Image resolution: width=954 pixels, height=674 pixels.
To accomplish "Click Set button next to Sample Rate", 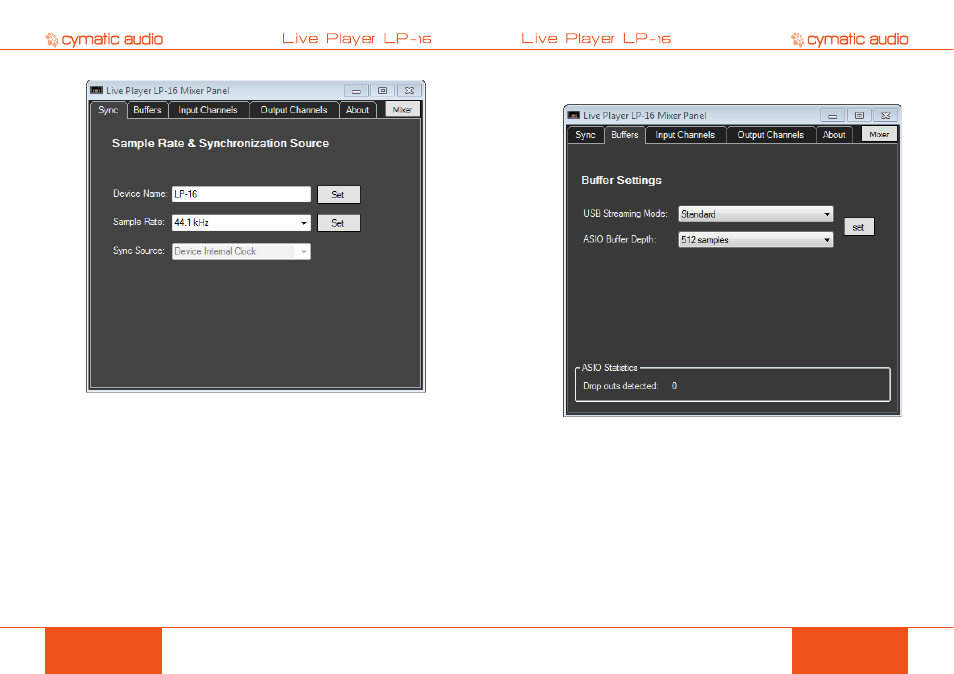I will point(338,223).
